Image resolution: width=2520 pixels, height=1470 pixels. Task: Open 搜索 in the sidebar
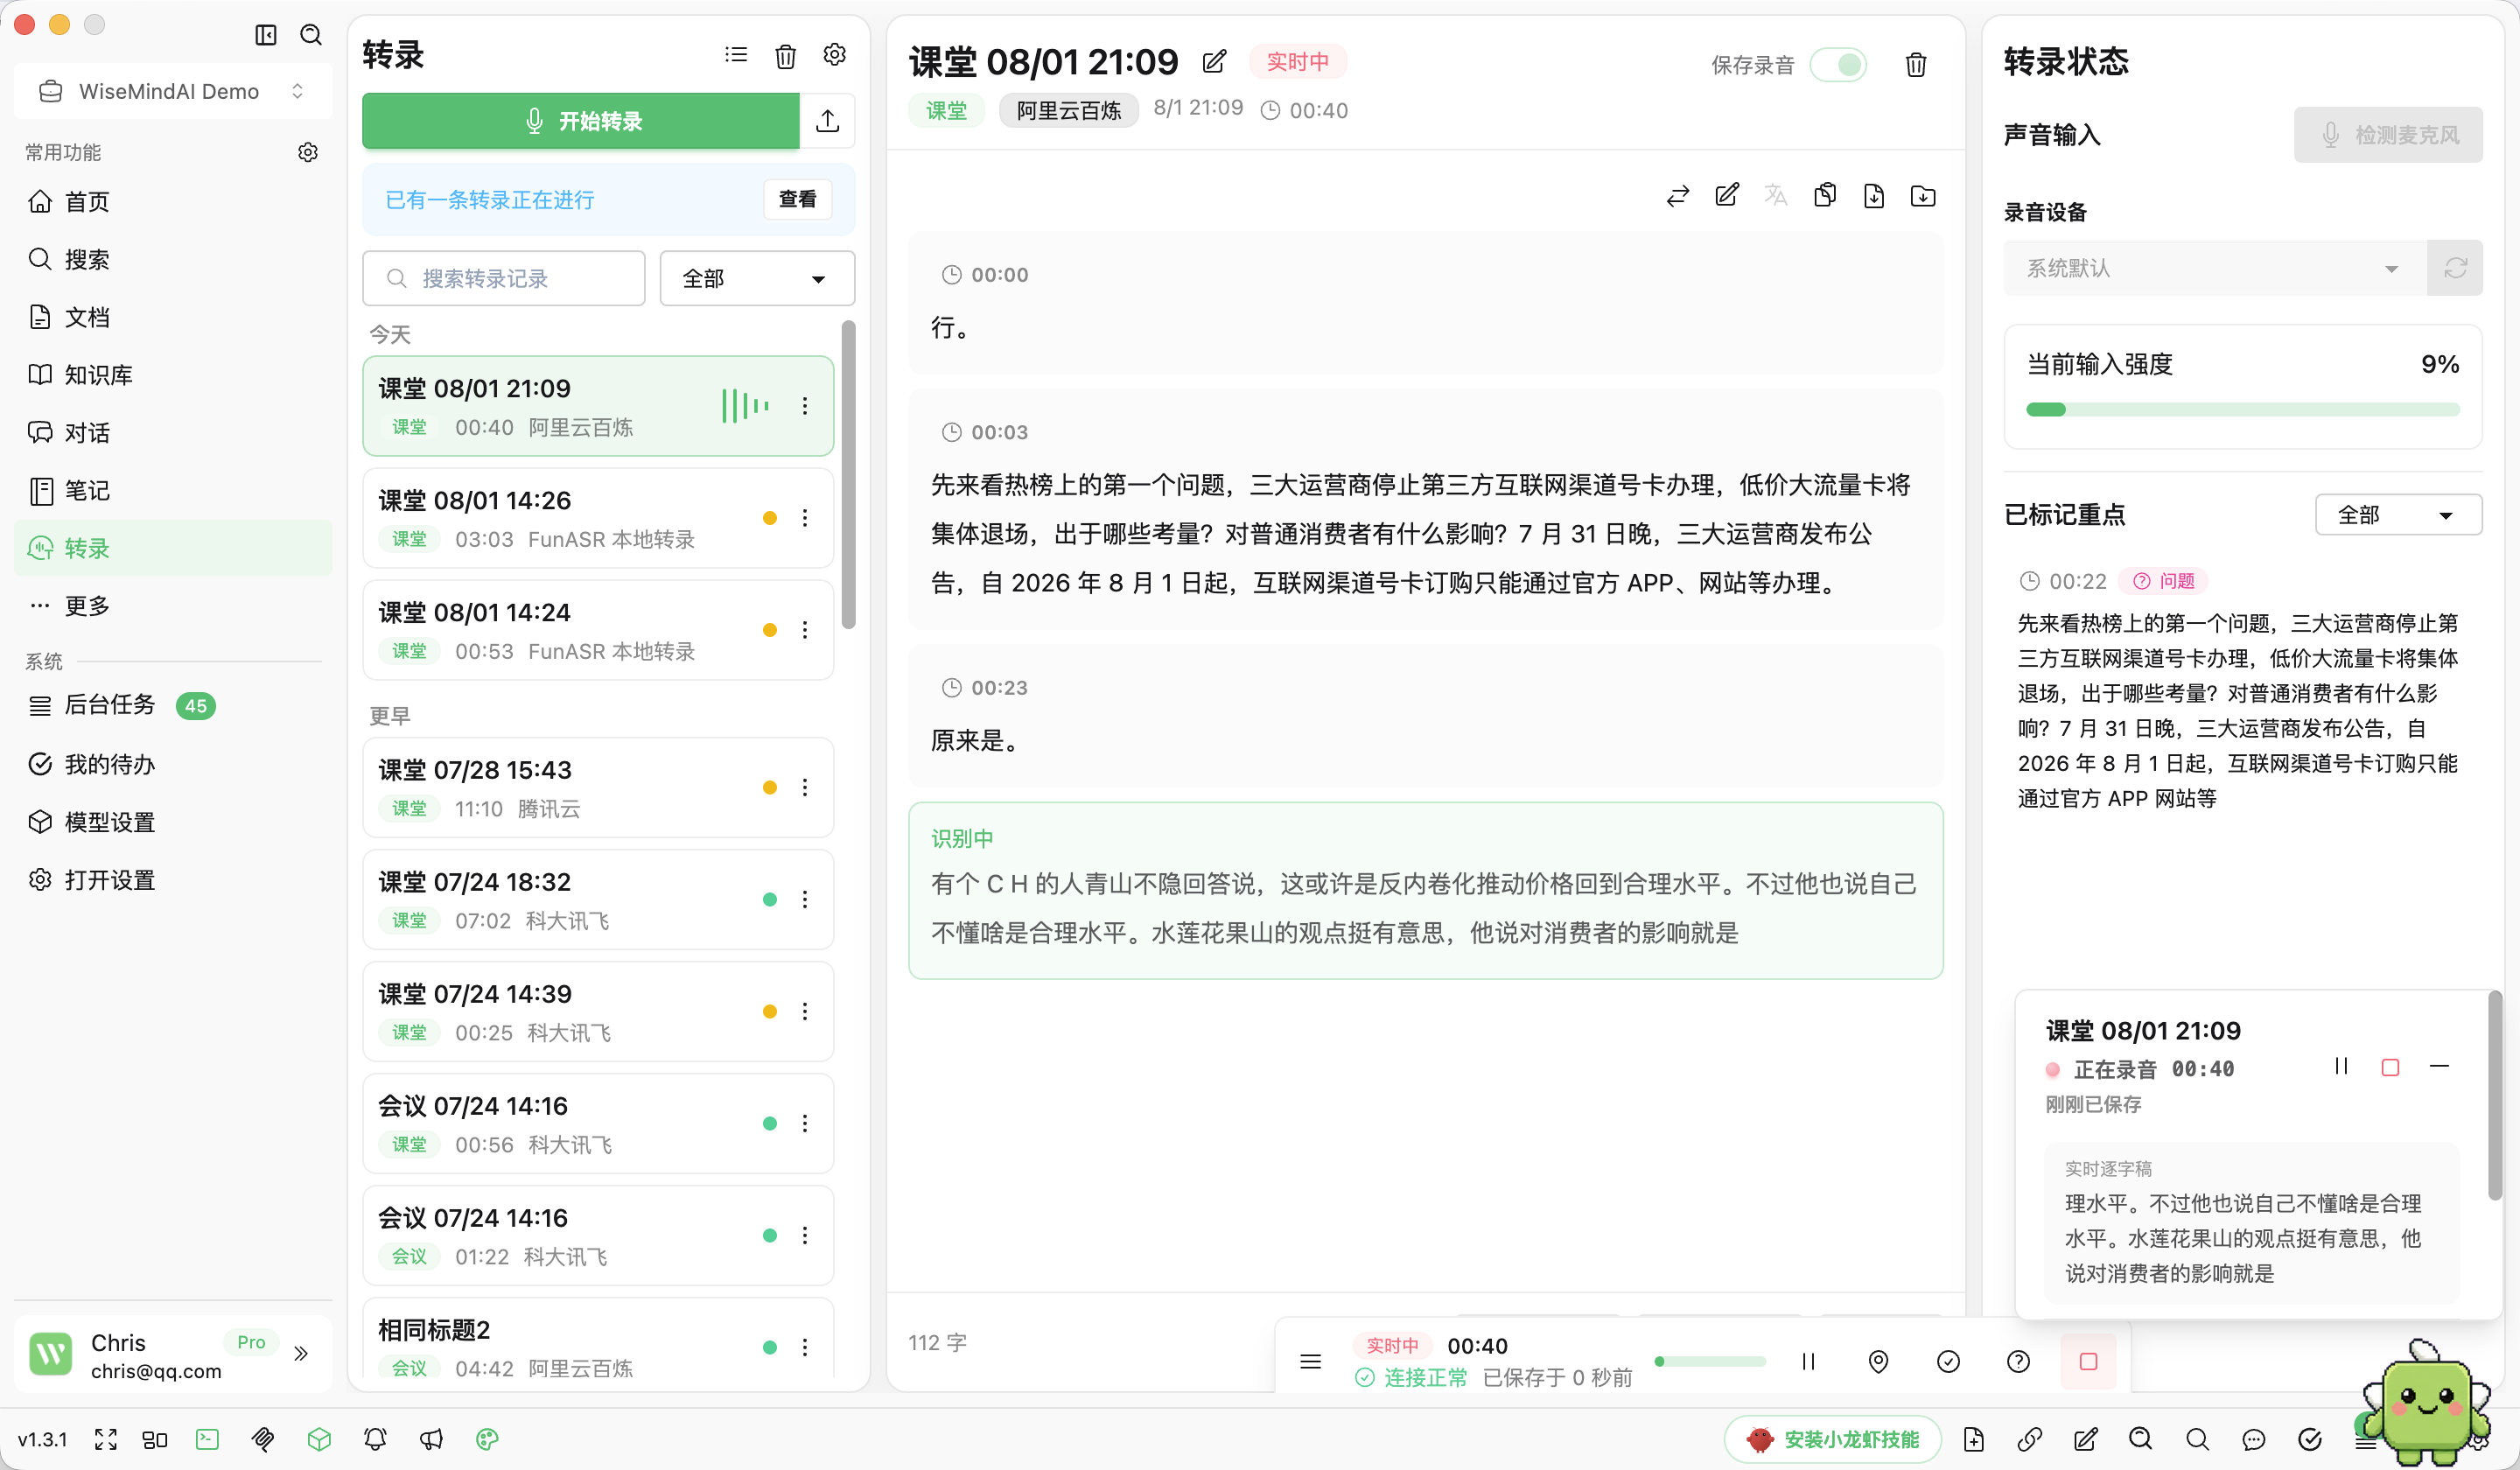click(173, 260)
